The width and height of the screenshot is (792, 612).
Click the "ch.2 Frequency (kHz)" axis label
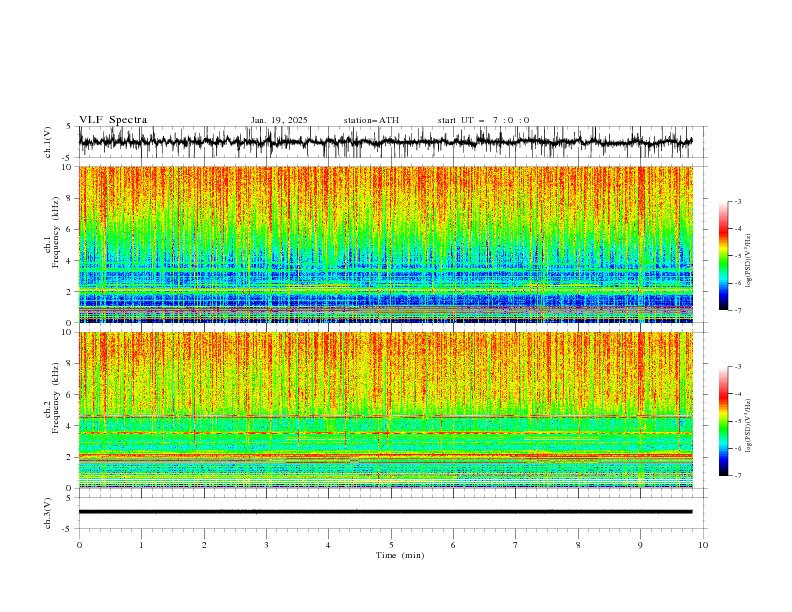pyautogui.click(x=52, y=398)
